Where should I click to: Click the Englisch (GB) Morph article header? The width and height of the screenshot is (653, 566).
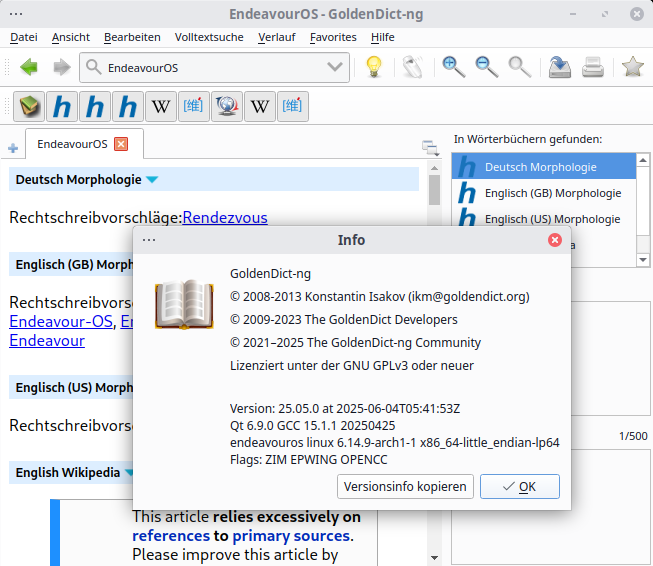pyautogui.click(x=71, y=264)
